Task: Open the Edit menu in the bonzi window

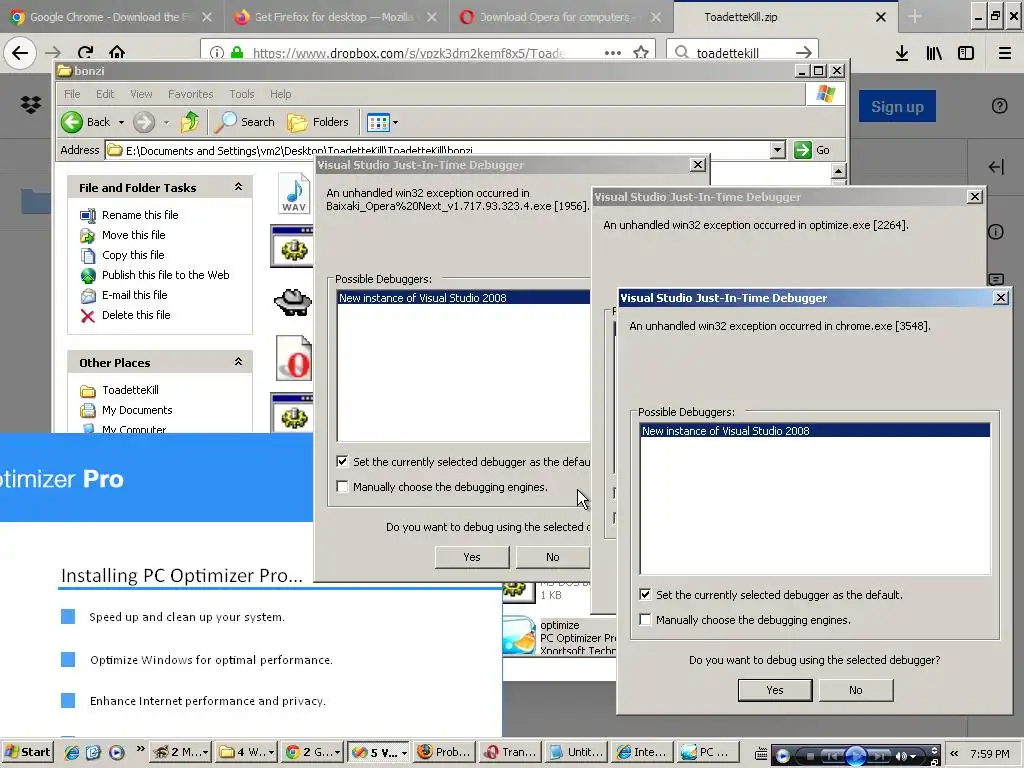Action: click(x=104, y=94)
